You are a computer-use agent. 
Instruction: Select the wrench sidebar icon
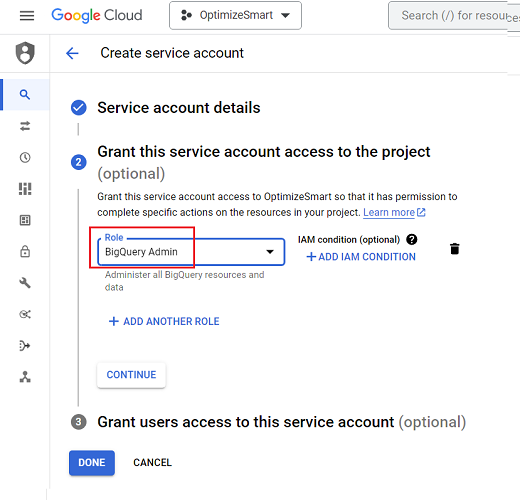coord(25,283)
